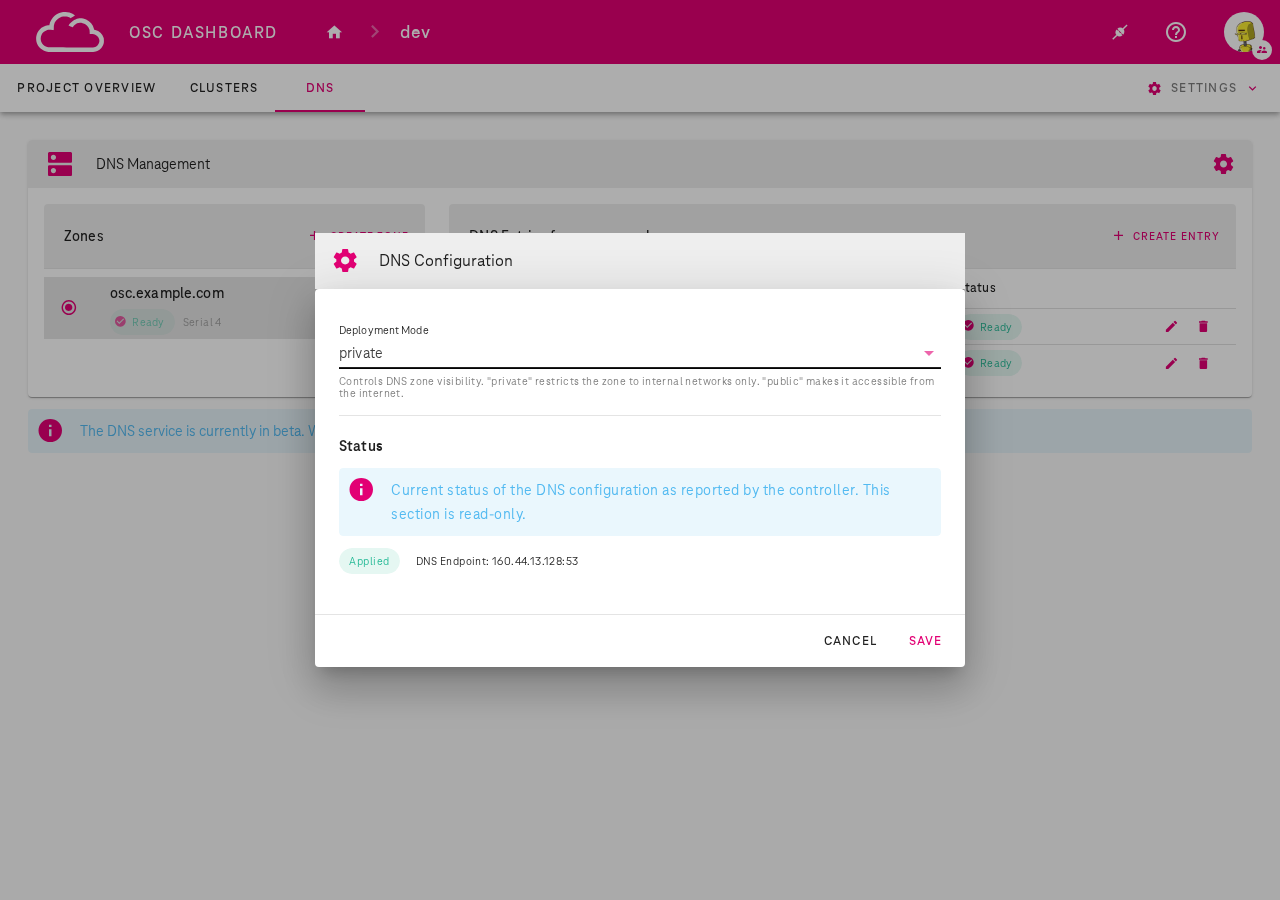Open the help question mark icon
Image resolution: width=1280 pixels, height=900 pixels.
click(x=1174, y=31)
